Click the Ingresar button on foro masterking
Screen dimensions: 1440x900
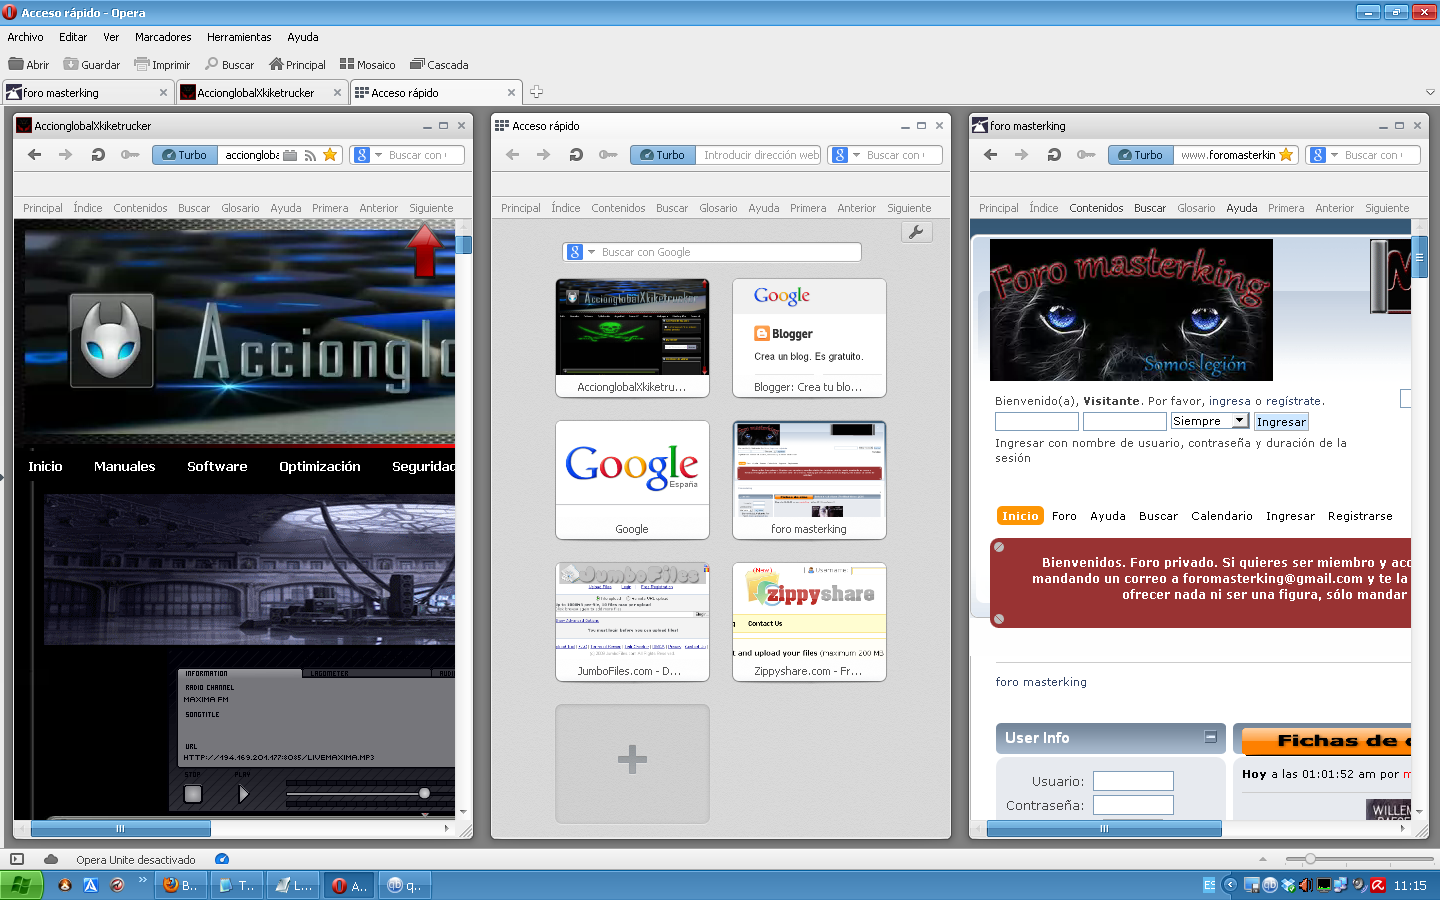pyautogui.click(x=1281, y=421)
